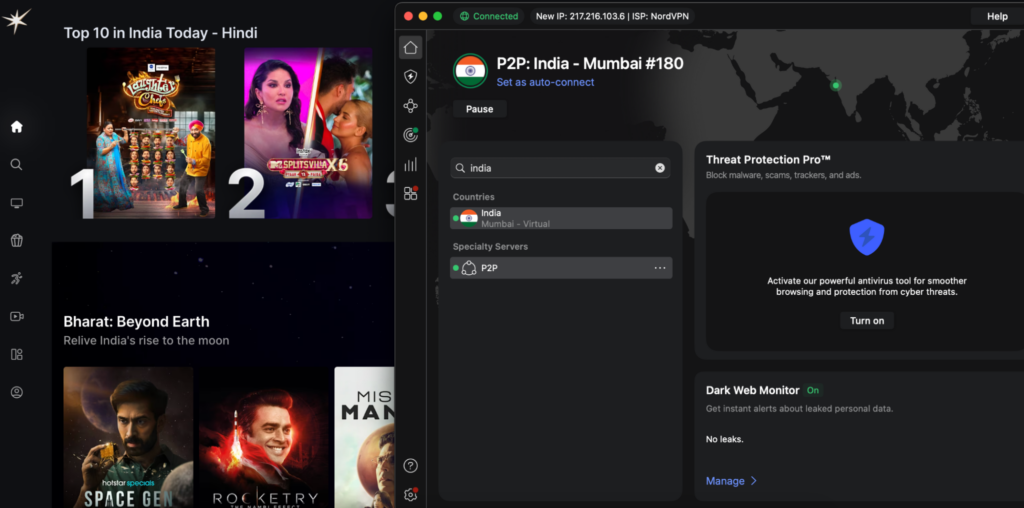Image resolution: width=1024 pixels, height=508 pixels.
Task: Click the blue Threat Protection shield graphic
Action: coord(867,238)
